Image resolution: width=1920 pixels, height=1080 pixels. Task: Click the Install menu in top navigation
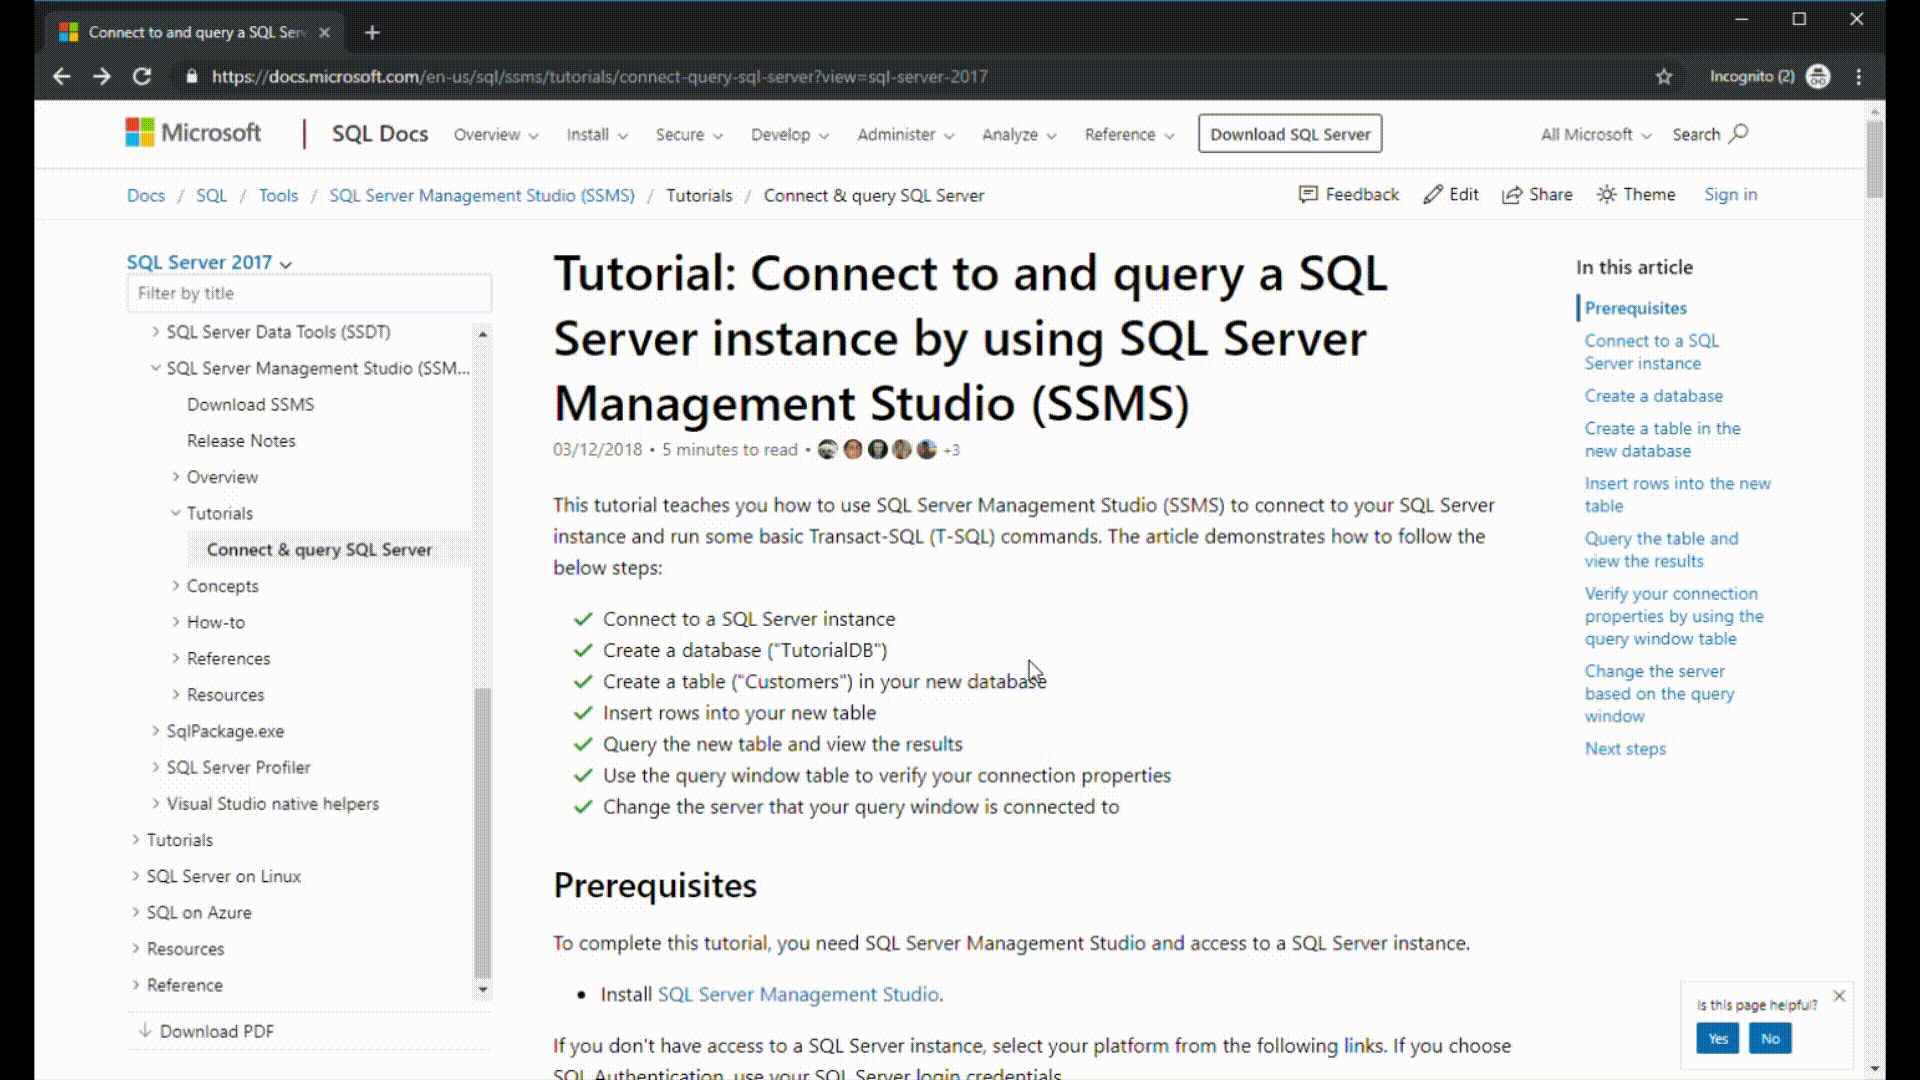point(593,133)
